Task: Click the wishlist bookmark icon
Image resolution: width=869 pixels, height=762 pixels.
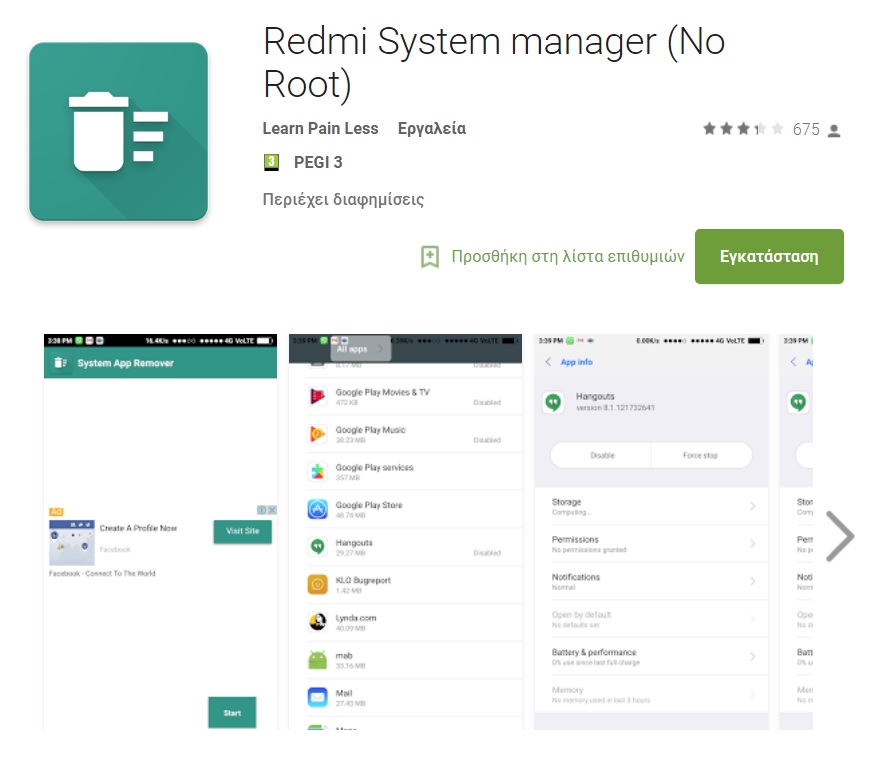Action: coord(430,256)
